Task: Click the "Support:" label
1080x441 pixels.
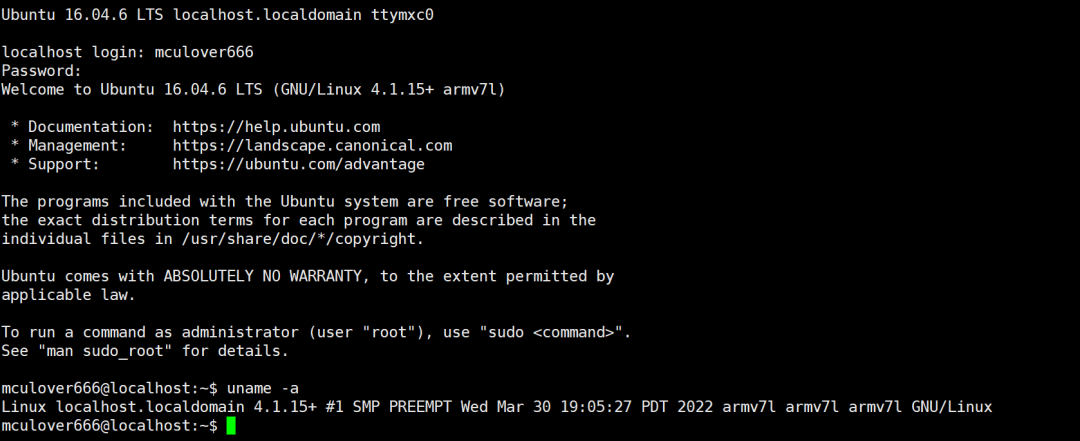Action: 64,164
